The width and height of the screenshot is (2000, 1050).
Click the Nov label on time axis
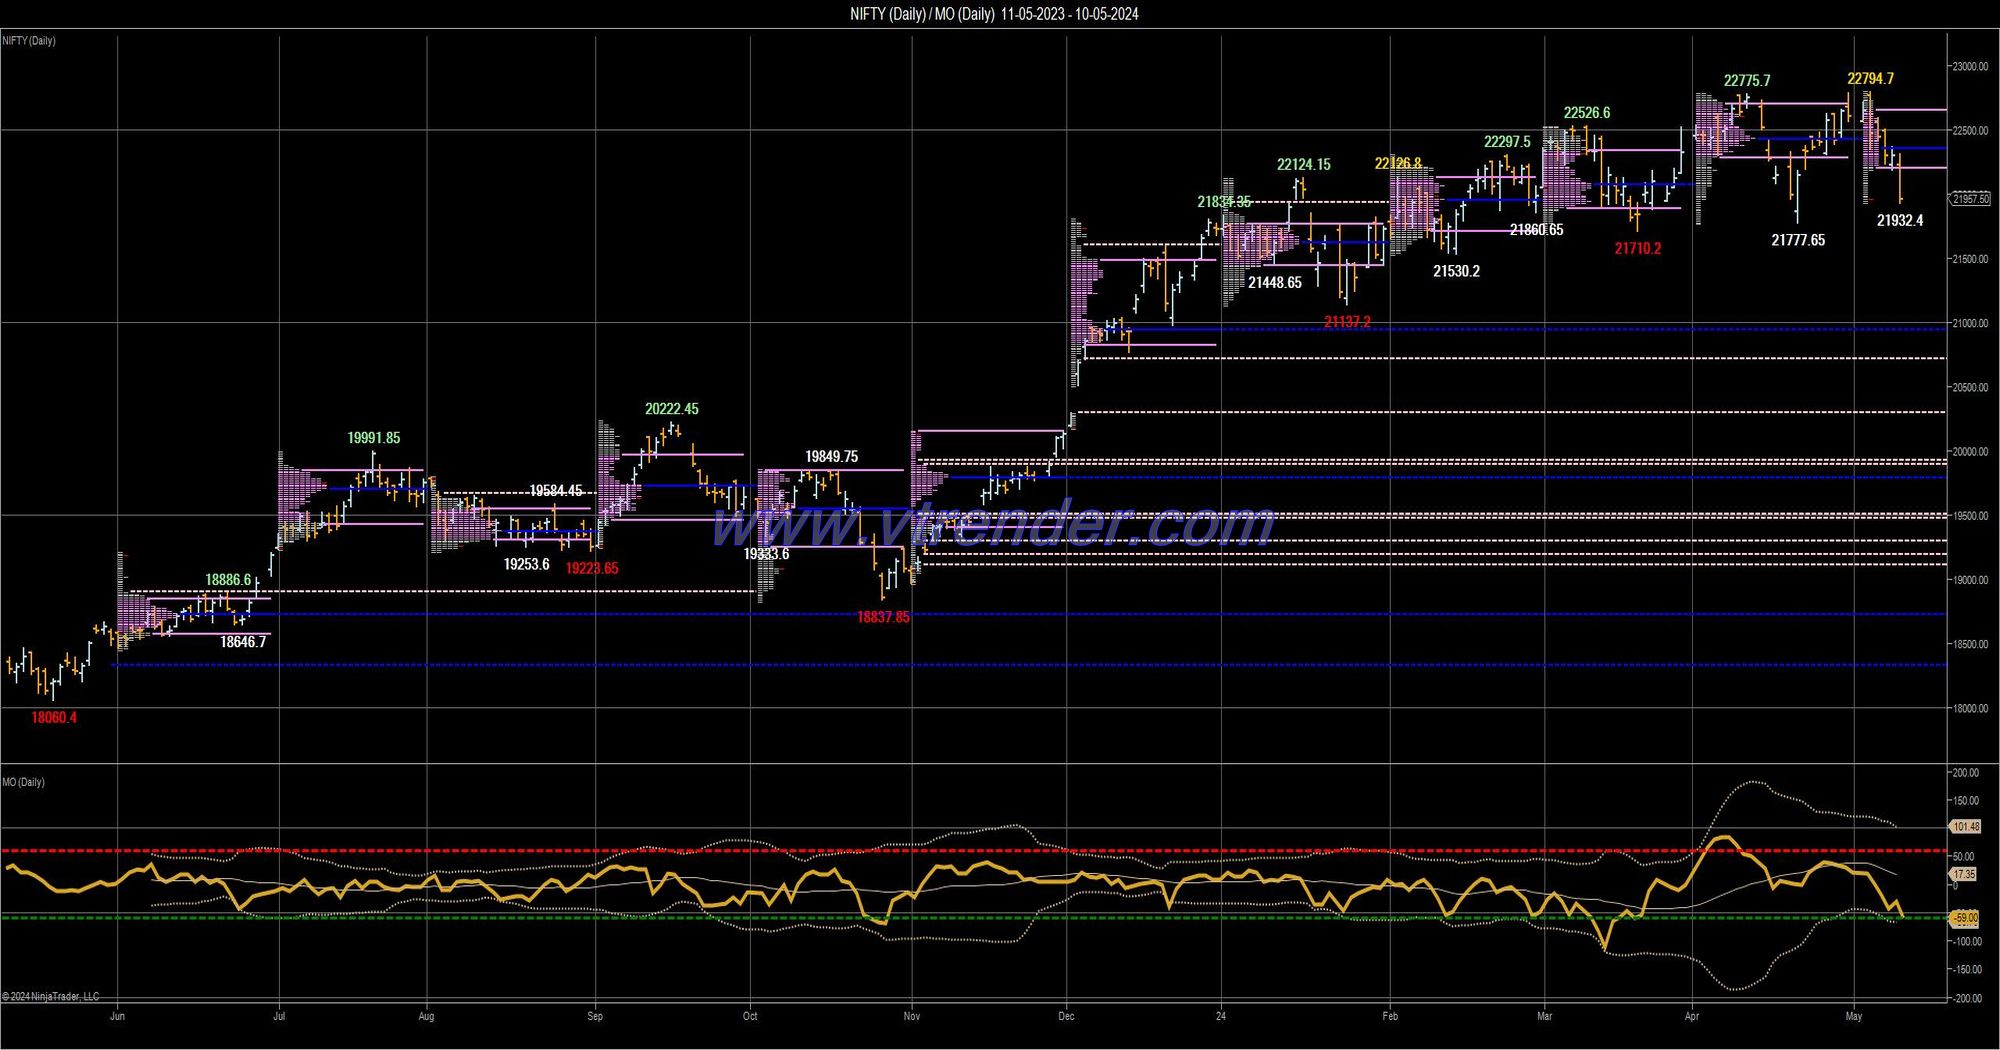coord(912,1016)
